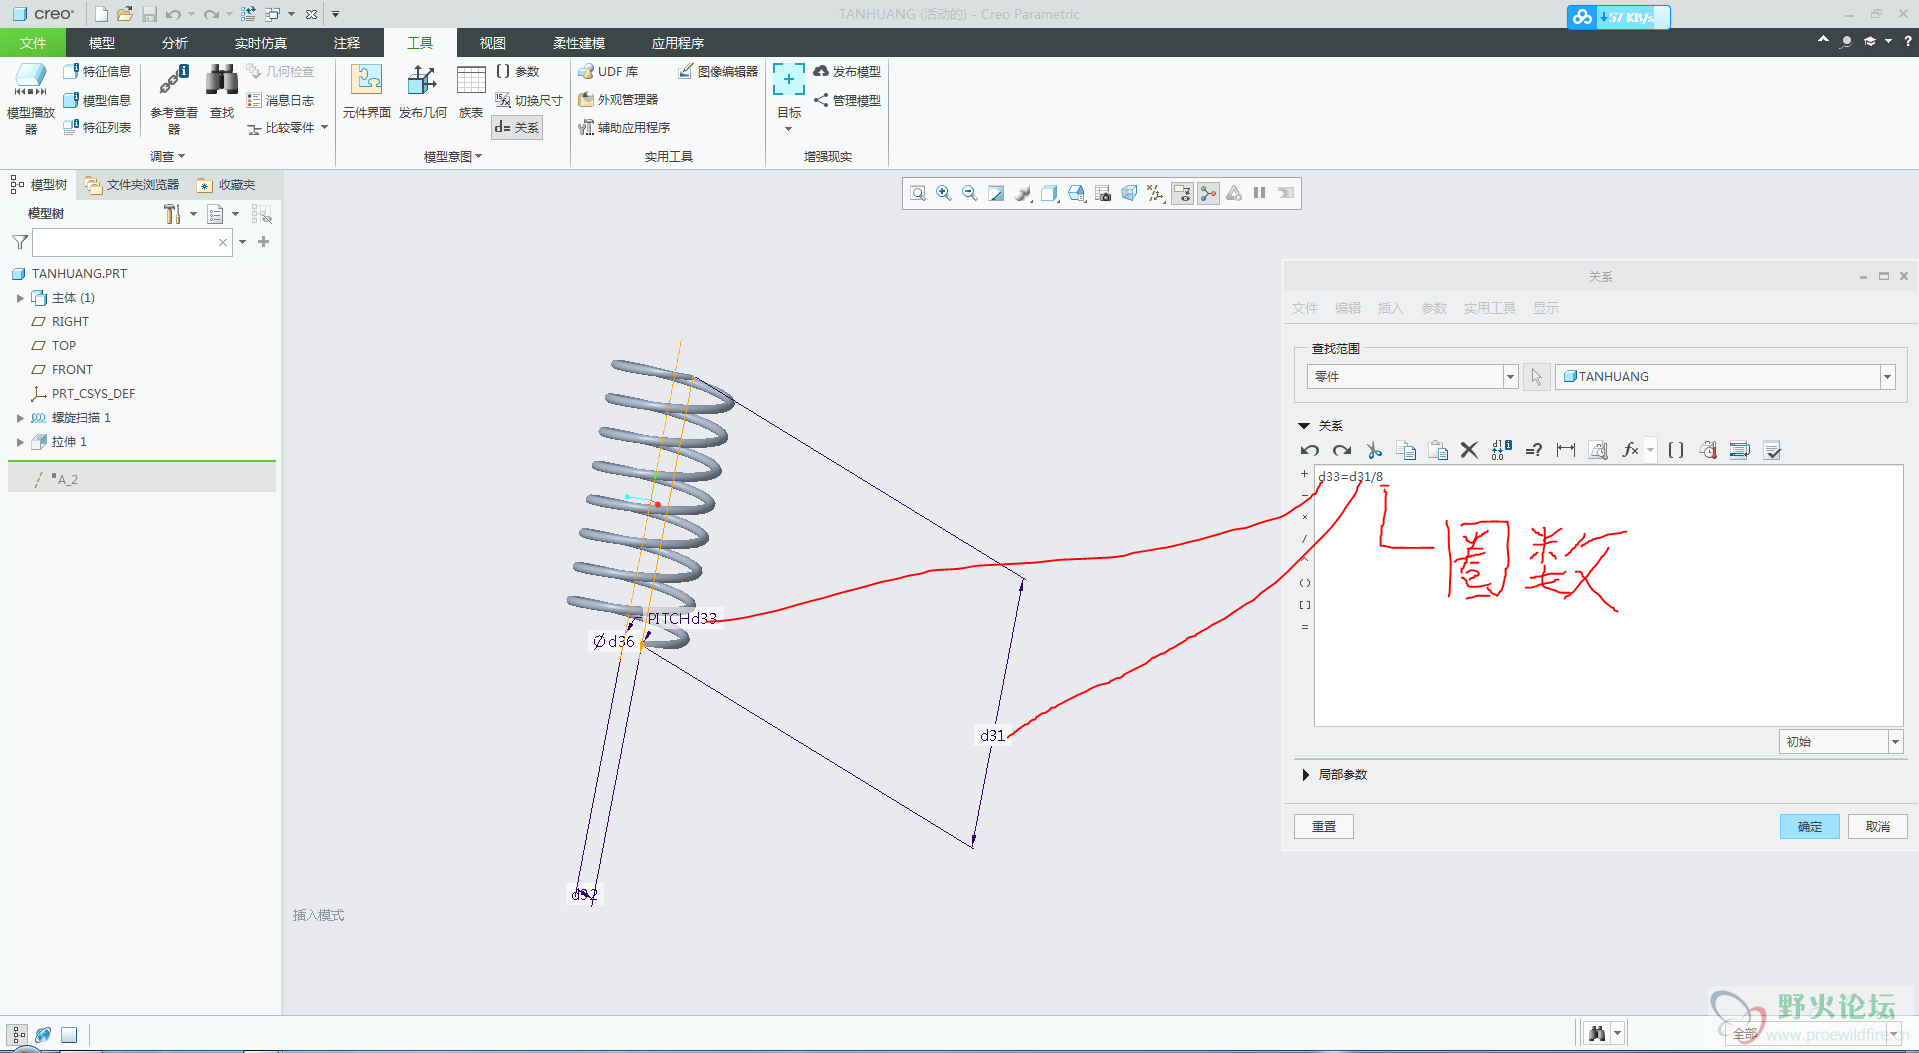Toggle perspective view icon
1919x1053 pixels.
pos(1129,193)
